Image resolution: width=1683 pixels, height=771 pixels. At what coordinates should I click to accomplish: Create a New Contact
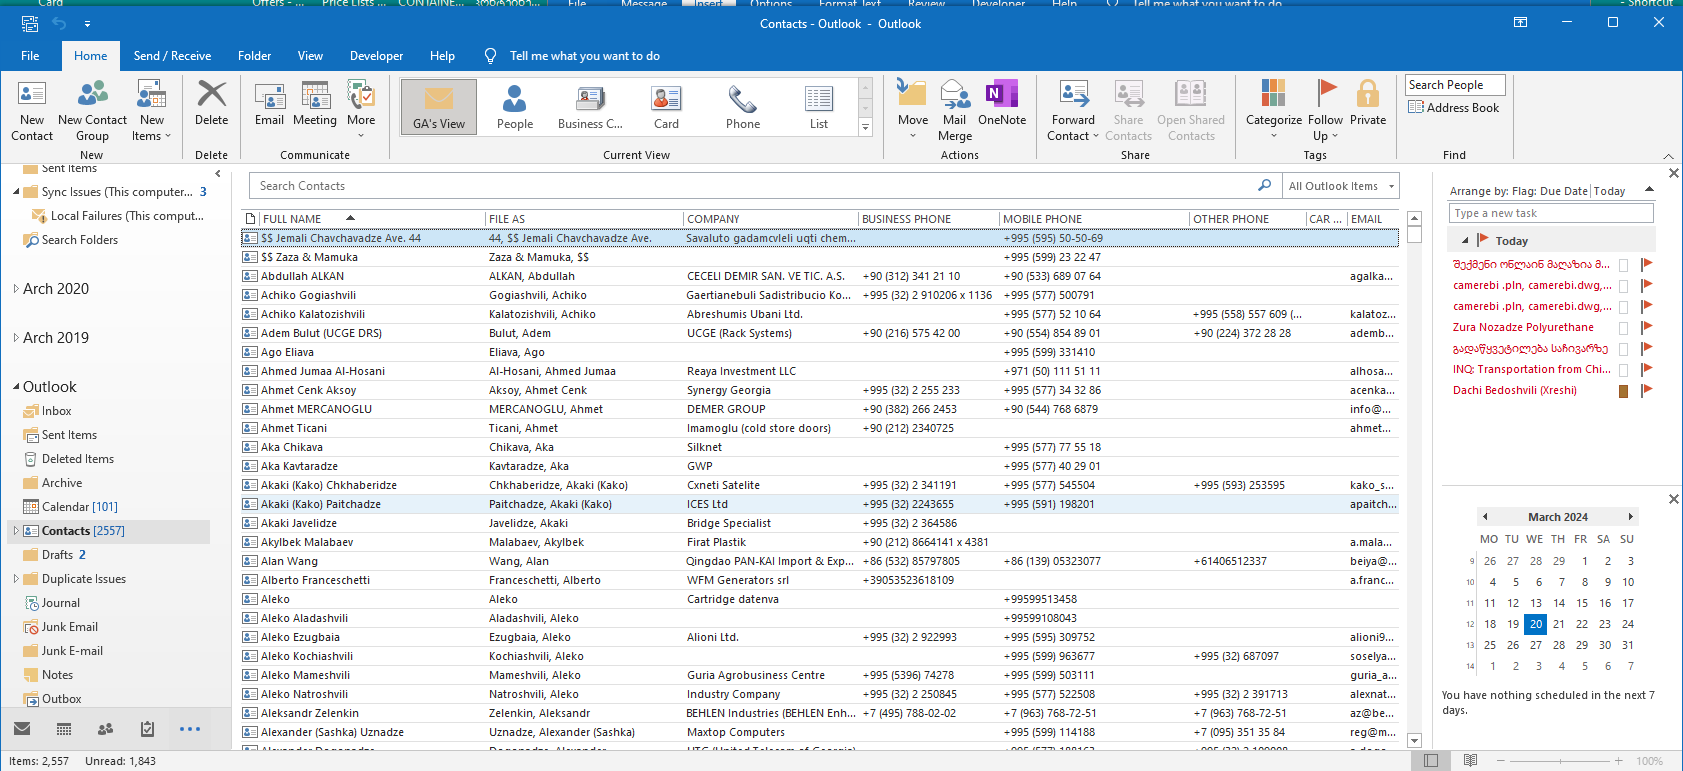(32, 111)
